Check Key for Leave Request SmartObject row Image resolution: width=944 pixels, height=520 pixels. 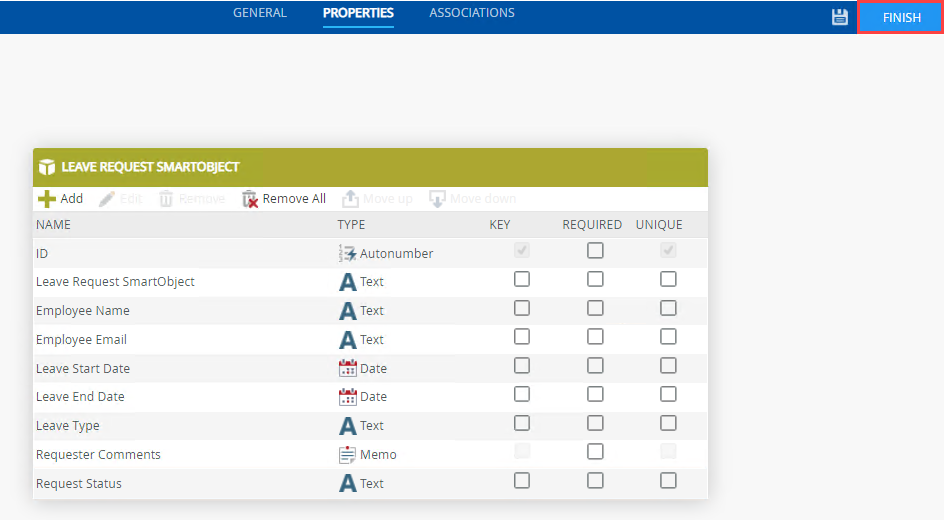pyautogui.click(x=522, y=279)
